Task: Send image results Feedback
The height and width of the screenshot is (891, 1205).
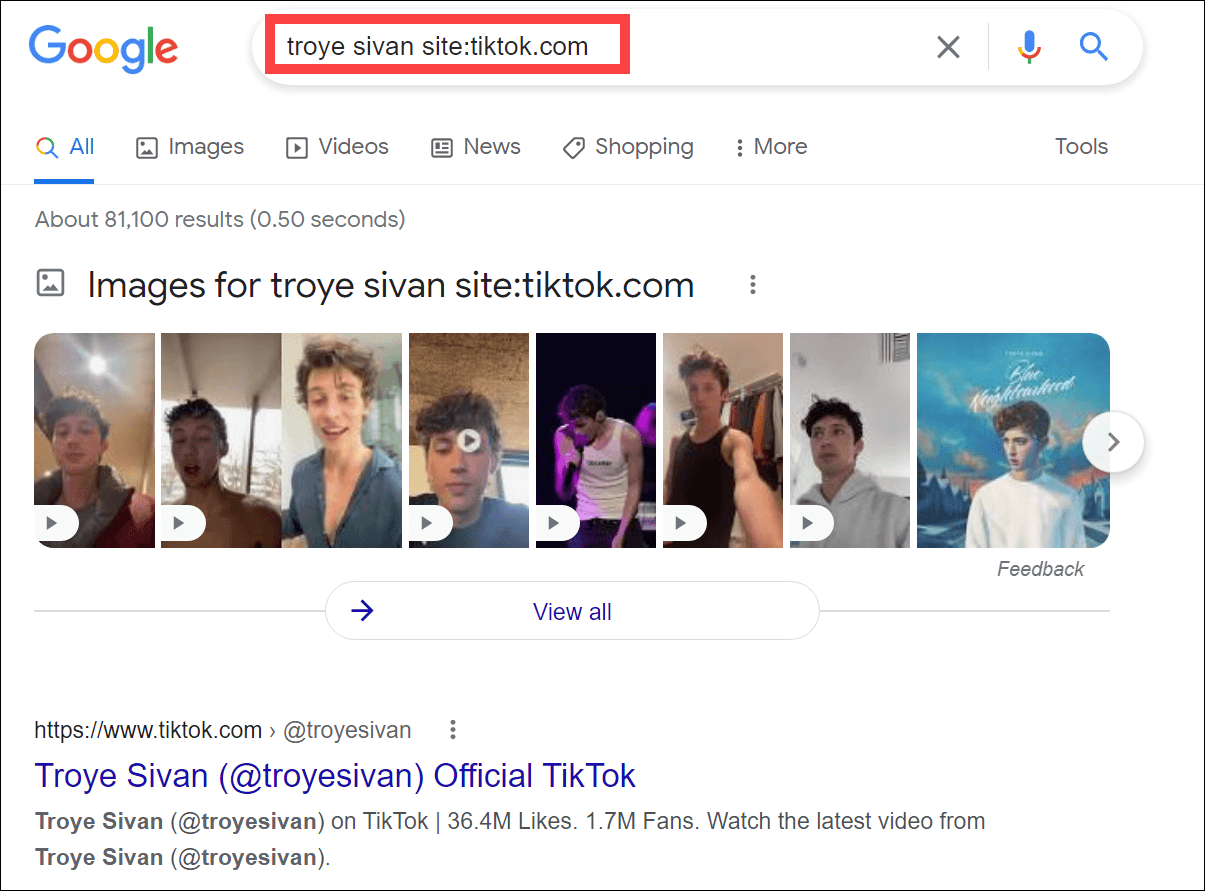Action: coord(1040,569)
